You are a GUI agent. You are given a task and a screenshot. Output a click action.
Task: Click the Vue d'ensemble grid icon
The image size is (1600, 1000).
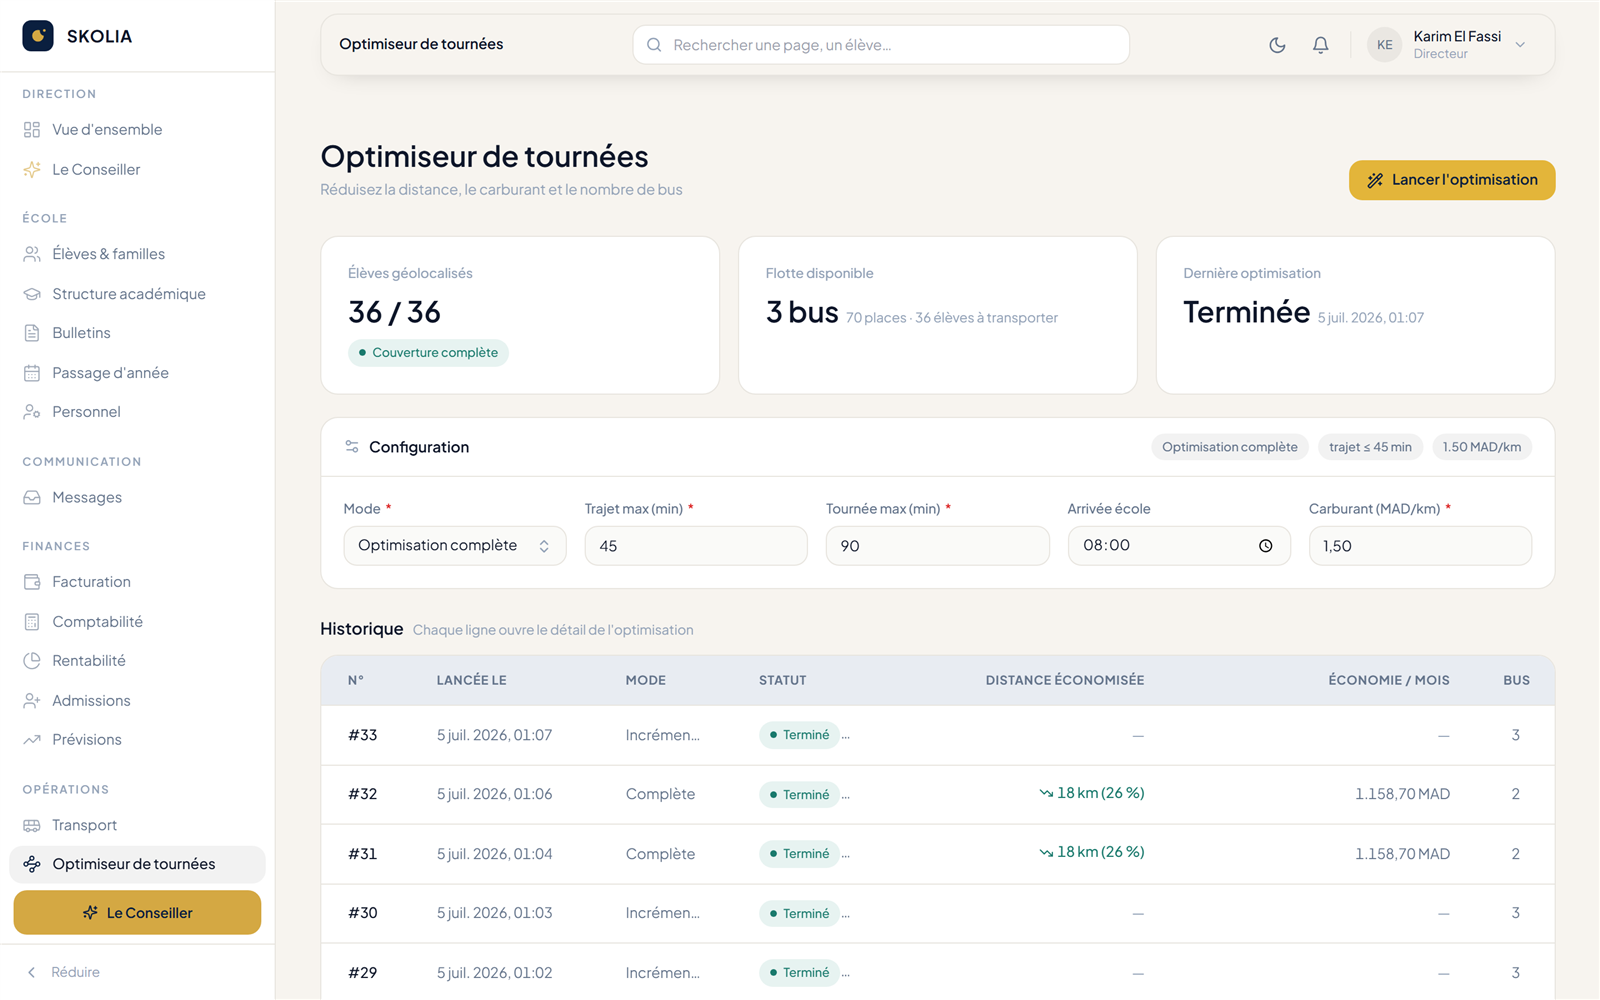click(x=32, y=130)
